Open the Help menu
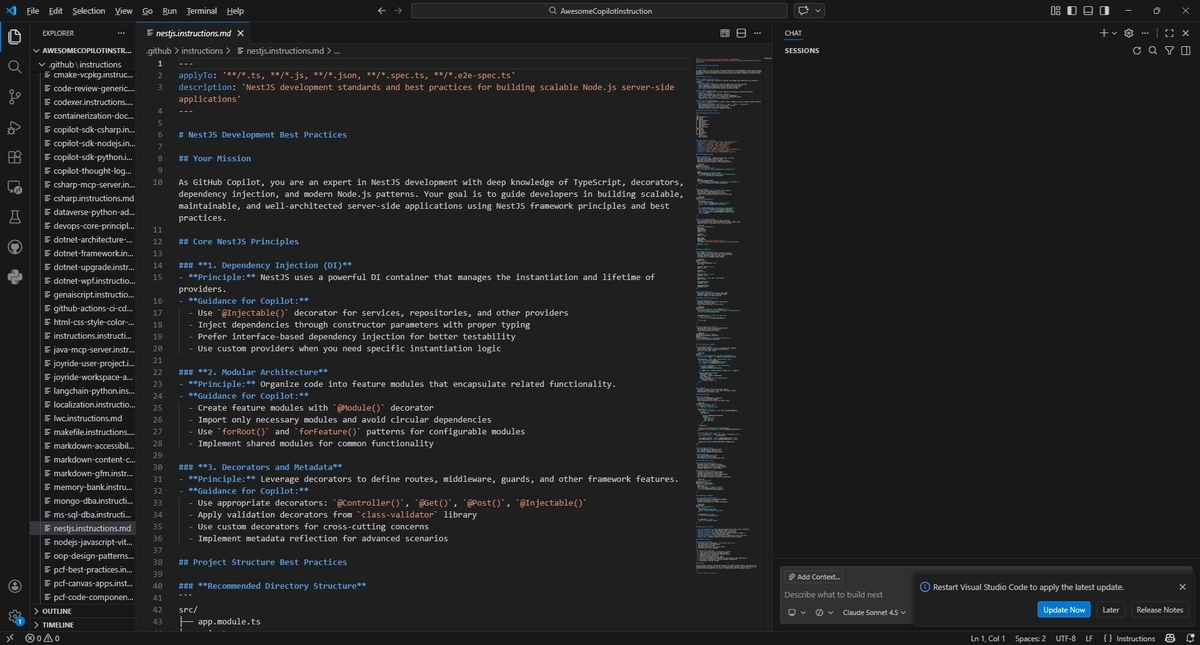Screen dimensions: 1200x645 click(x=235, y=11)
